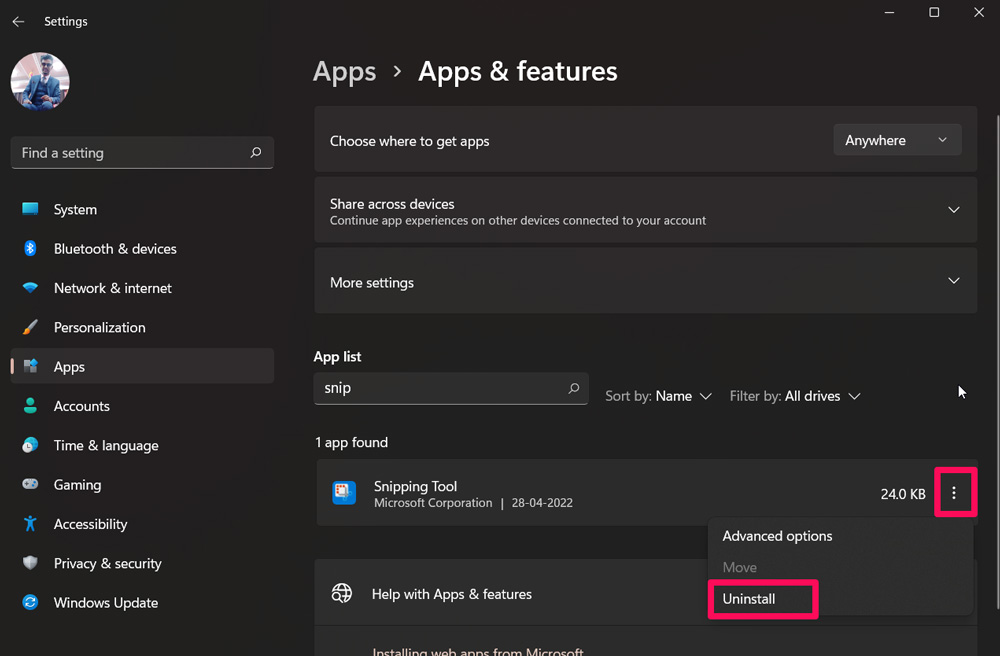The height and width of the screenshot is (656, 1000).
Task: Expand the More settings section
Action: click(x=953, y=282)
